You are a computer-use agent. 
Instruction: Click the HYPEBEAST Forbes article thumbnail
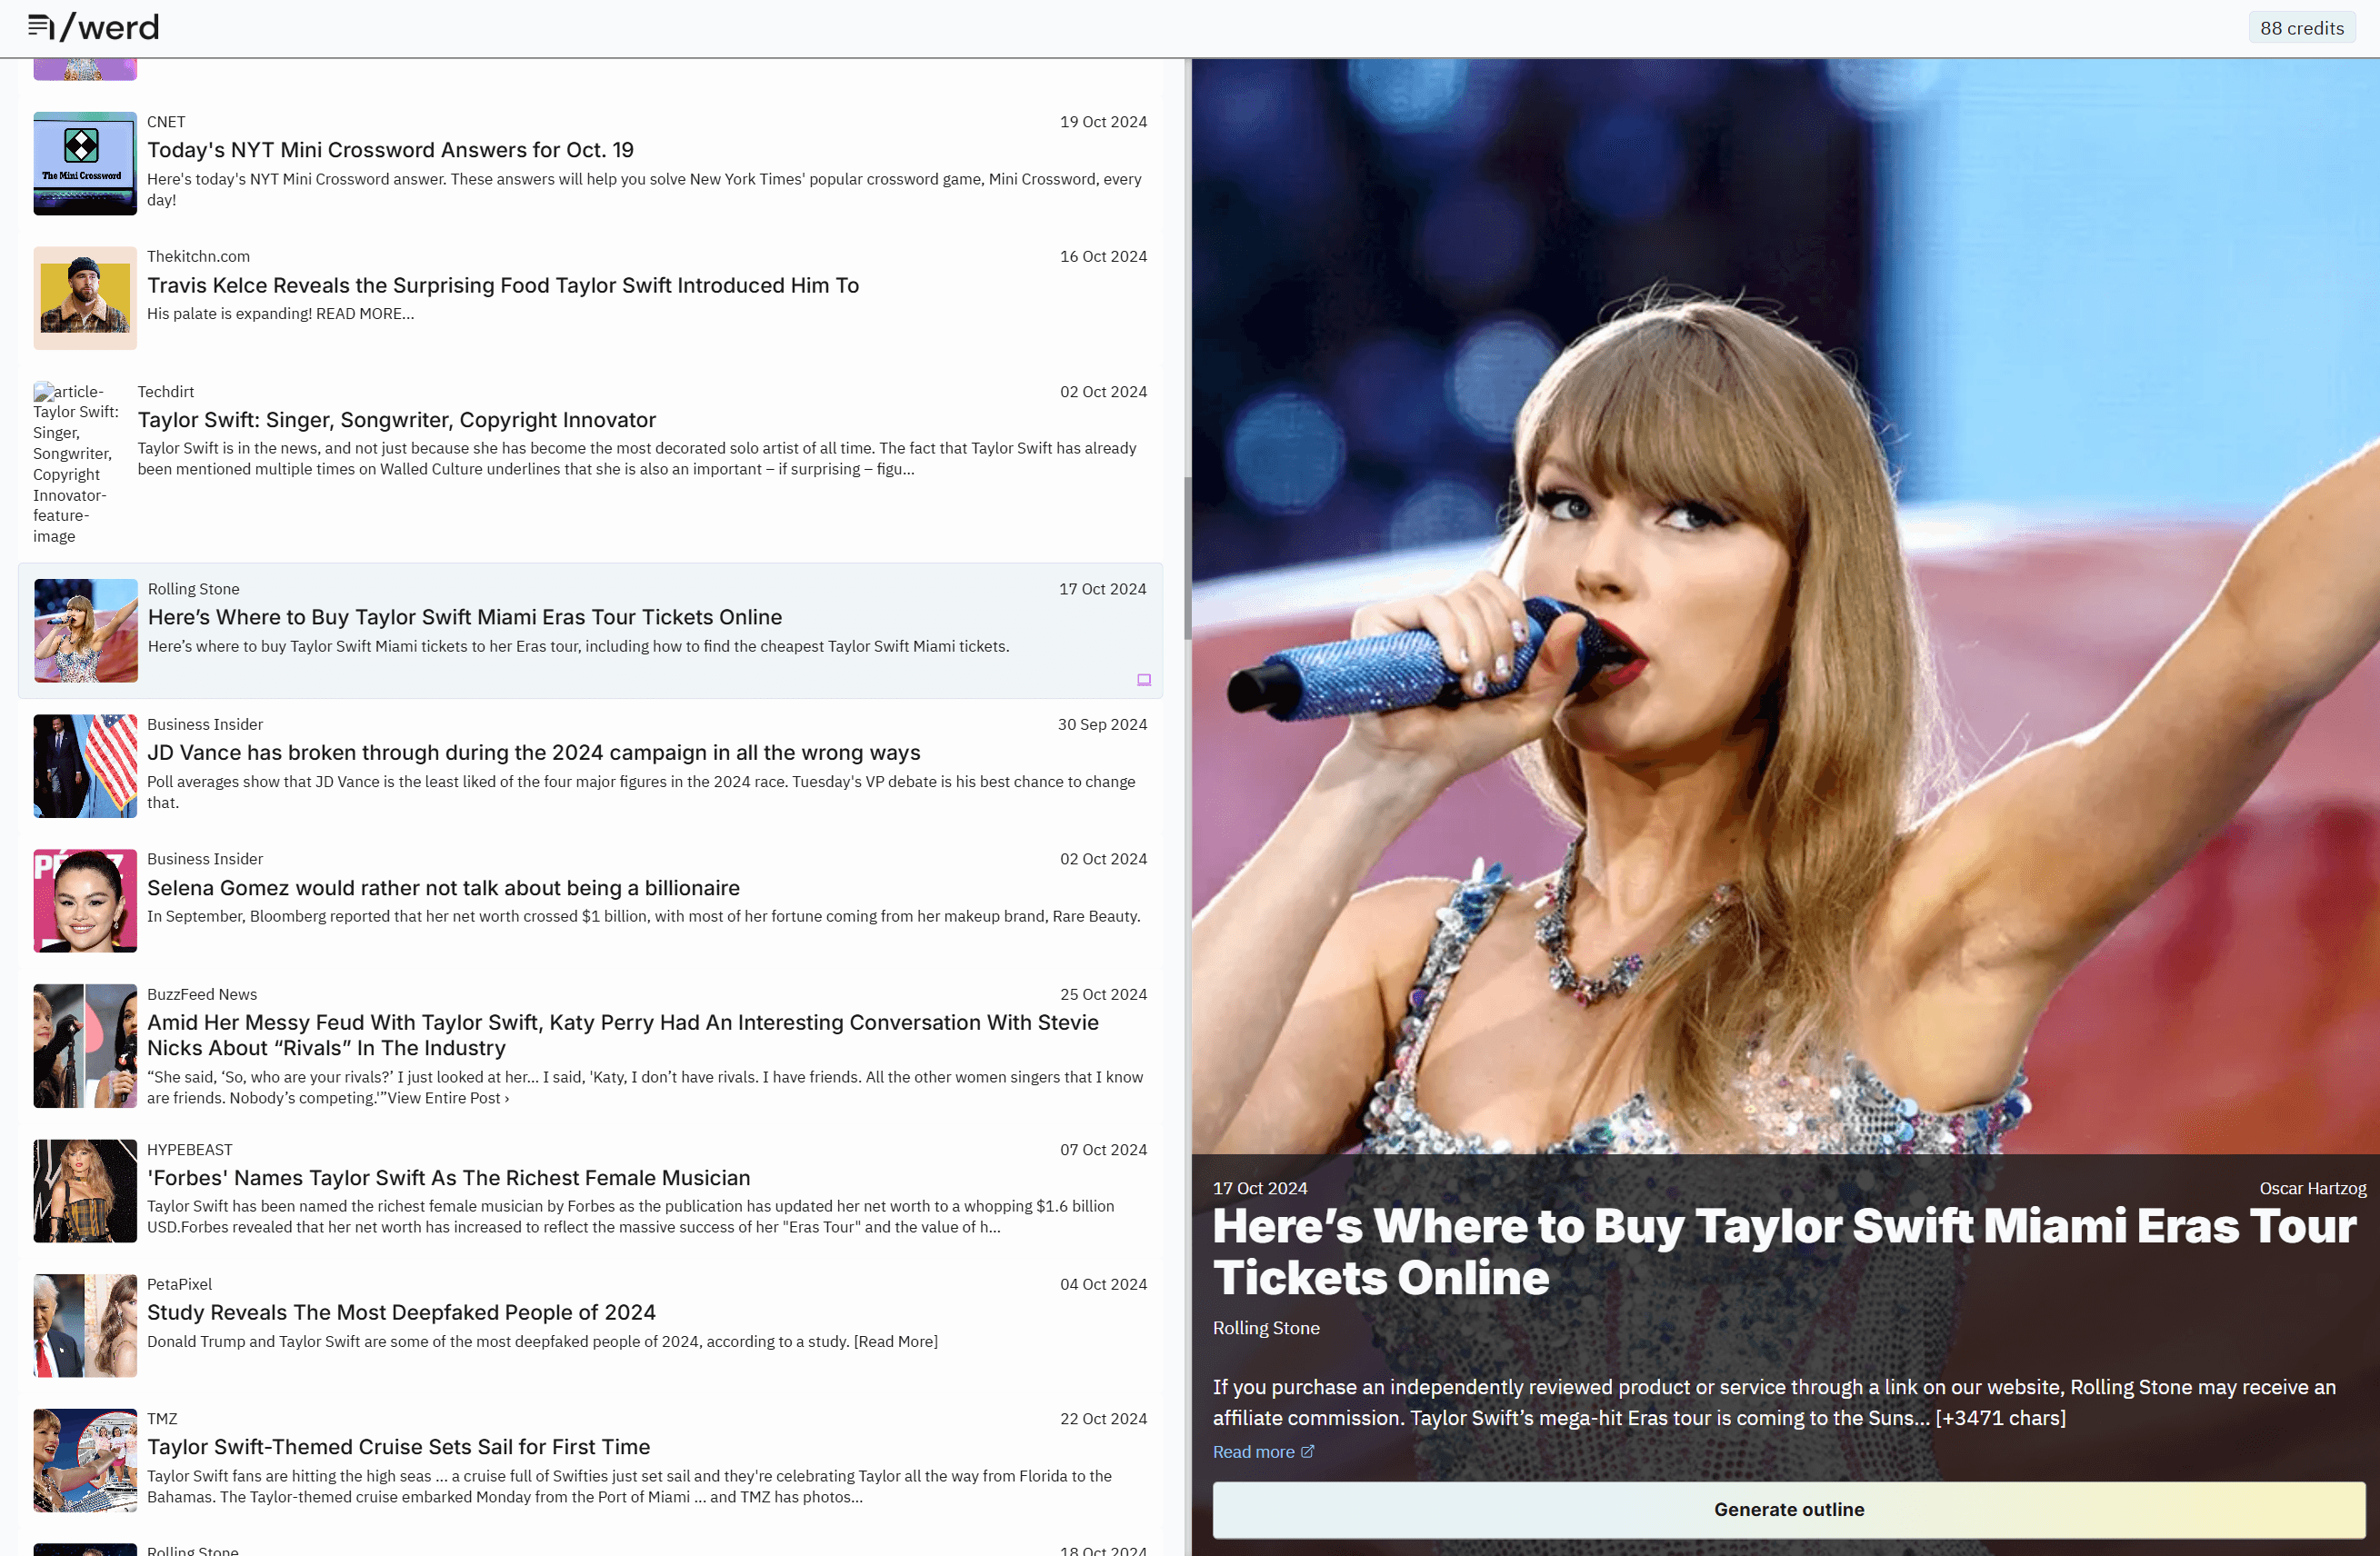pos(85,1191)
